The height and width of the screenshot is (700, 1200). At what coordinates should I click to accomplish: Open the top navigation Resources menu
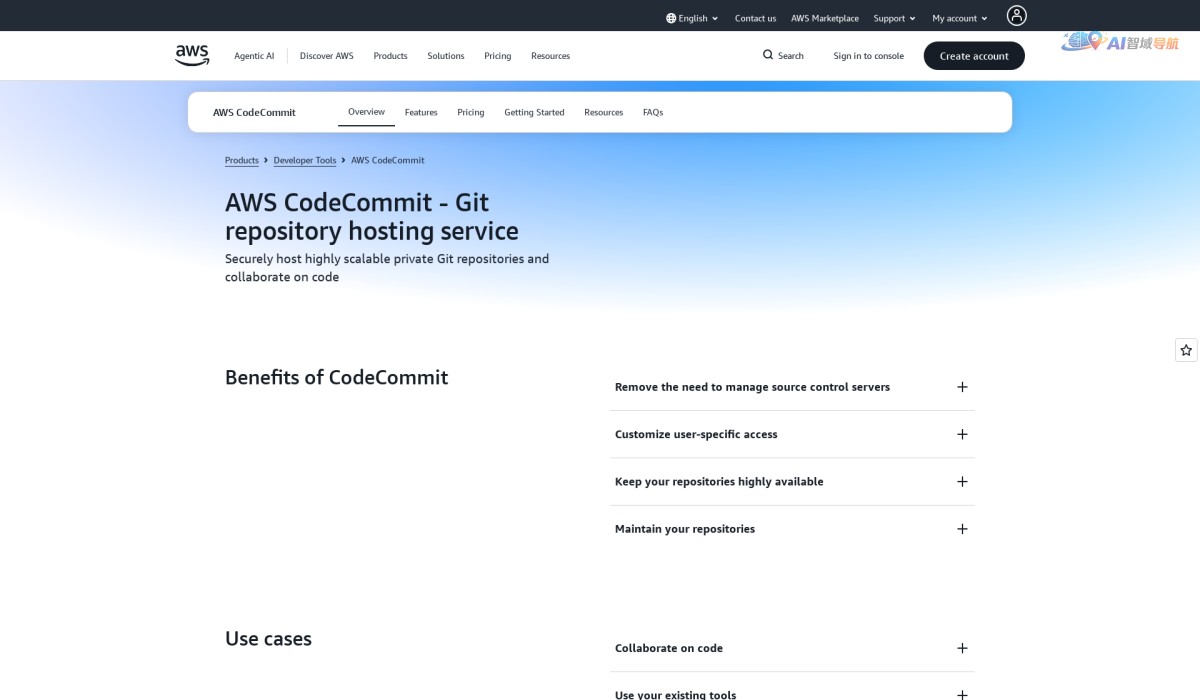pyautogui.click(x=550, y=56)
